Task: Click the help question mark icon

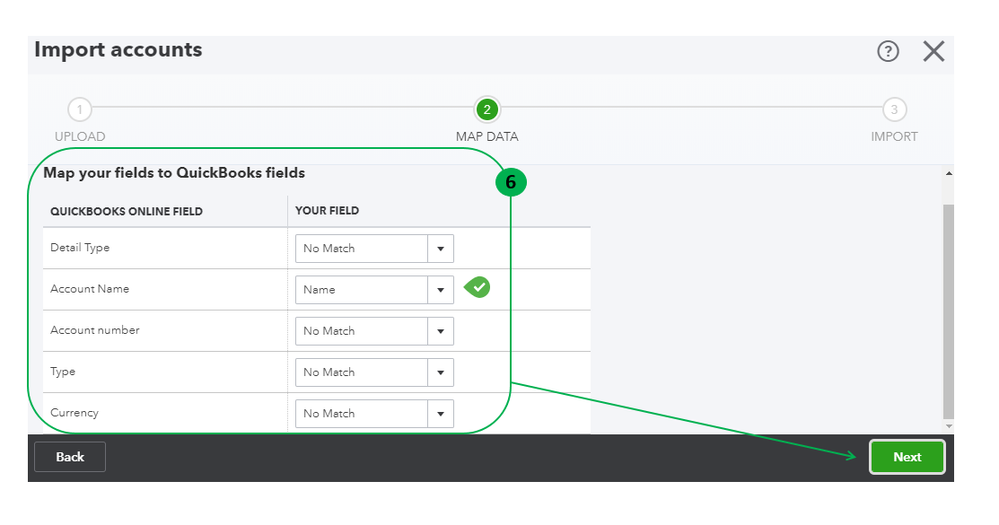Action: pos(887,52)
